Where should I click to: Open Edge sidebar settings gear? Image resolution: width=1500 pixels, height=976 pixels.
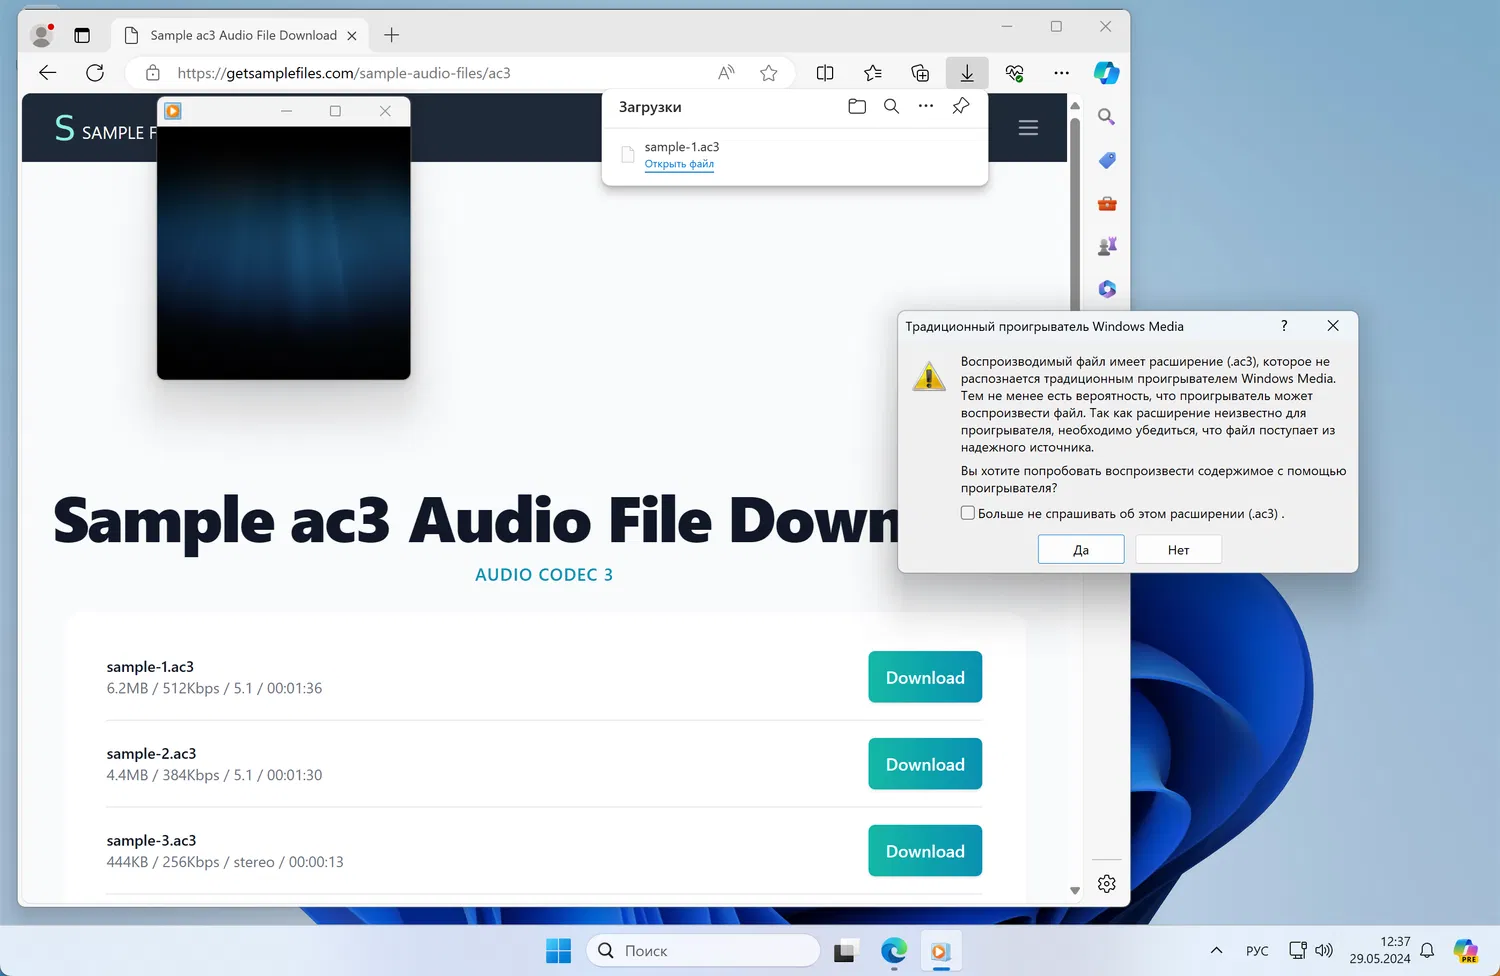1106,884
